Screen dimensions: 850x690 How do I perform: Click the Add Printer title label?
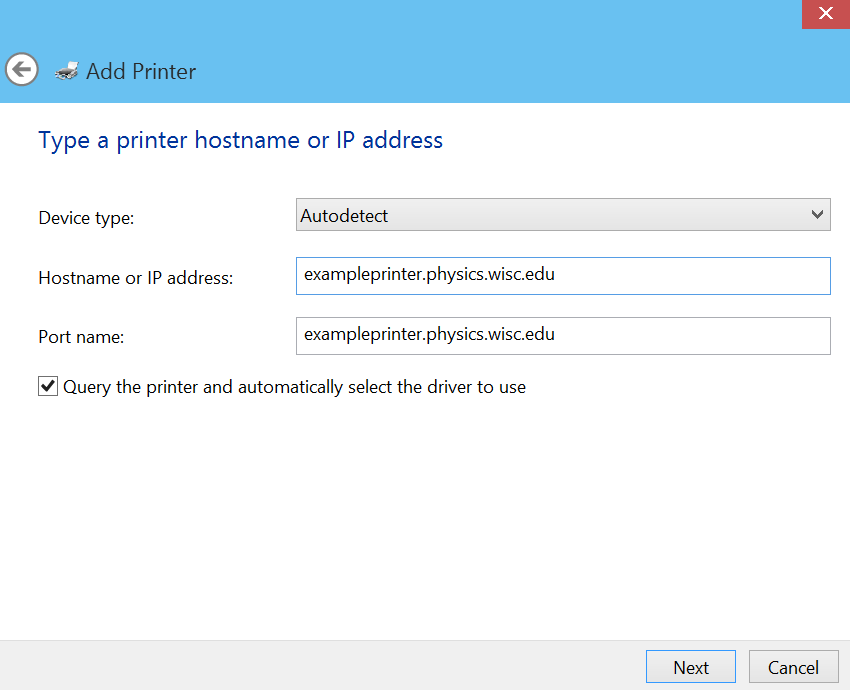pos(139,71)
